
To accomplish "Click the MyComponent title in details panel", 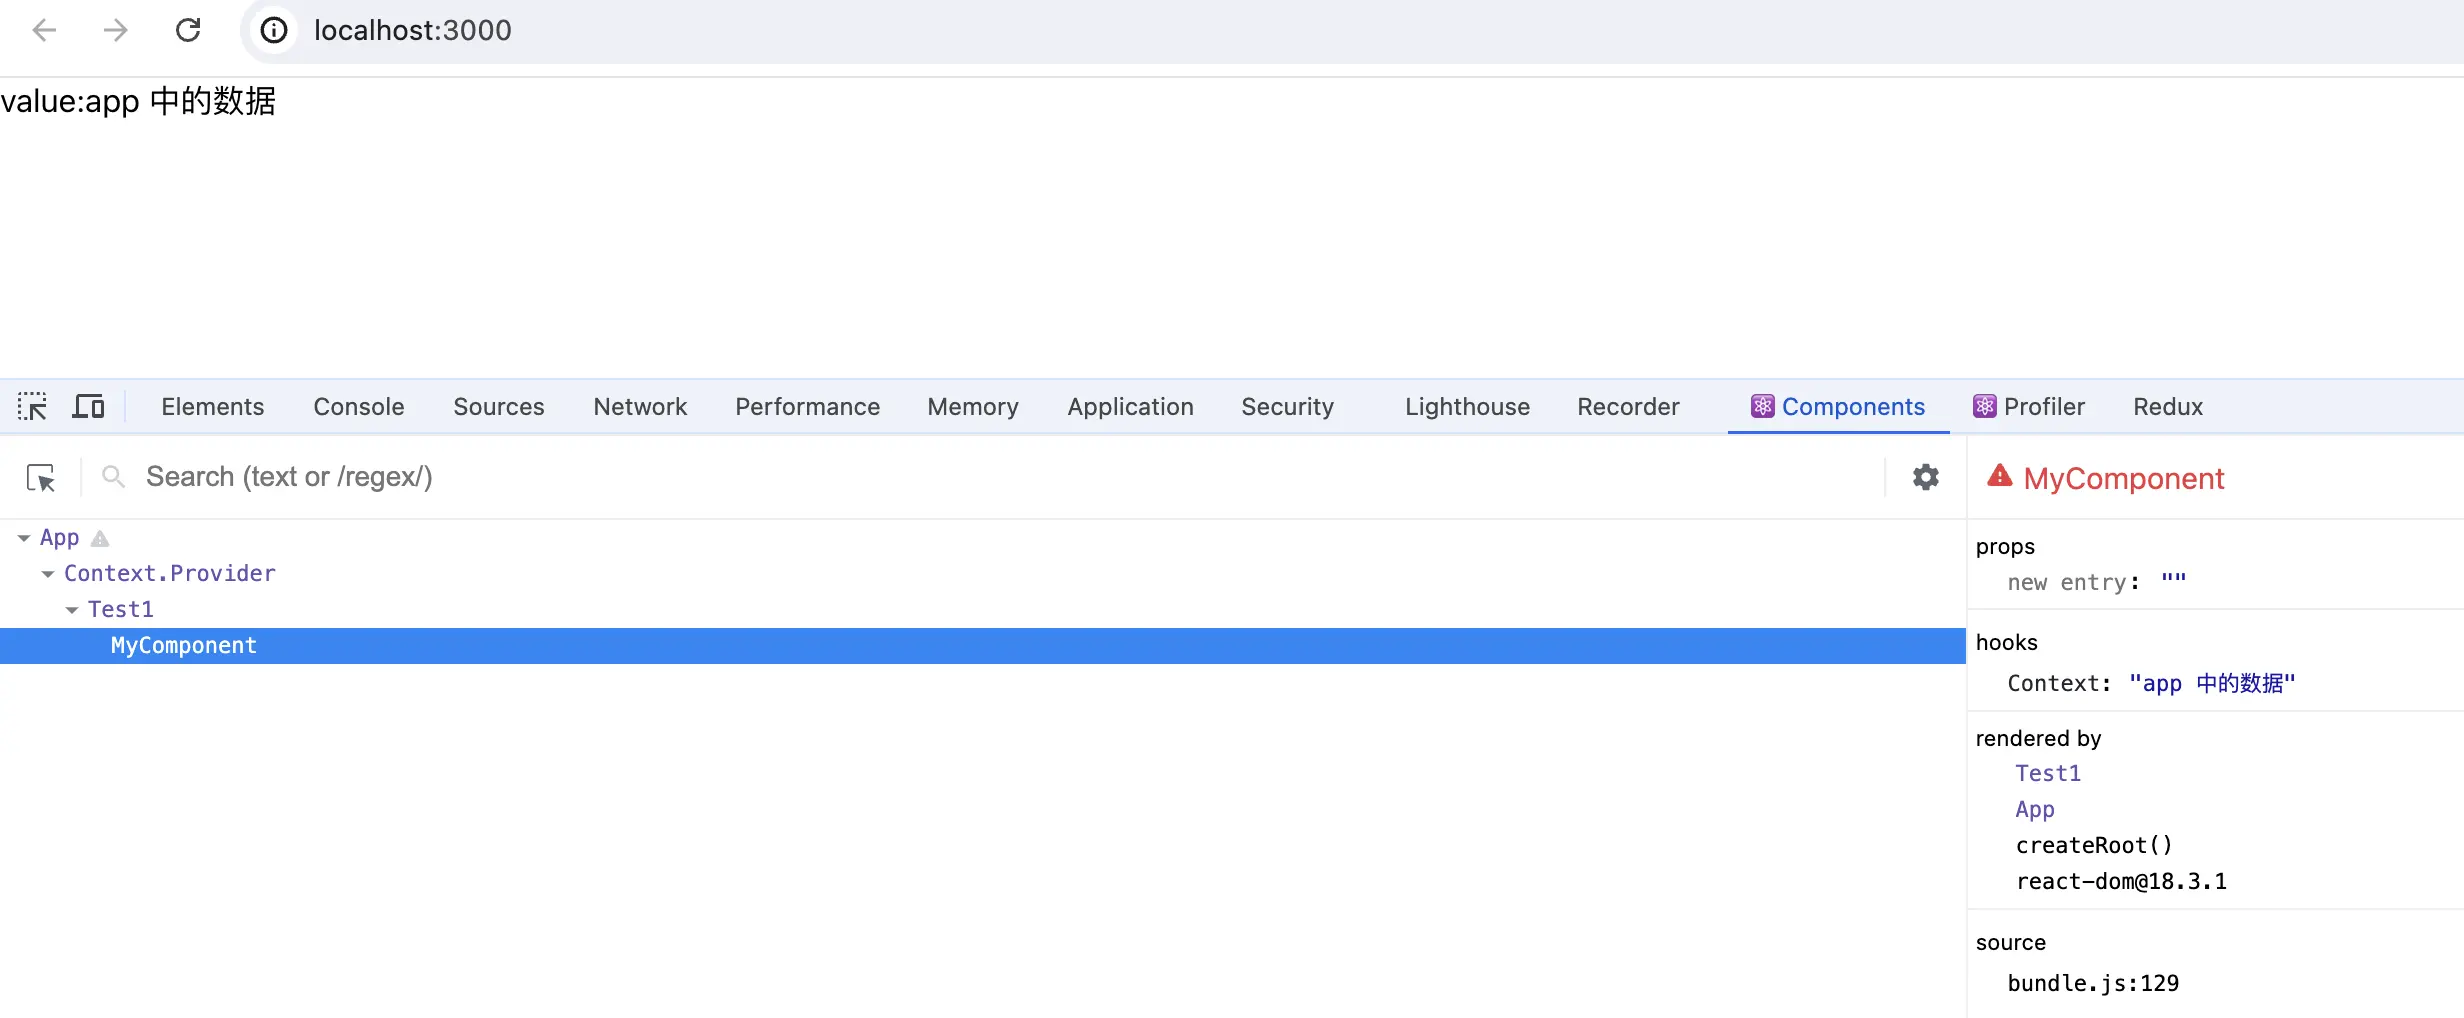I will point(2124,478).
